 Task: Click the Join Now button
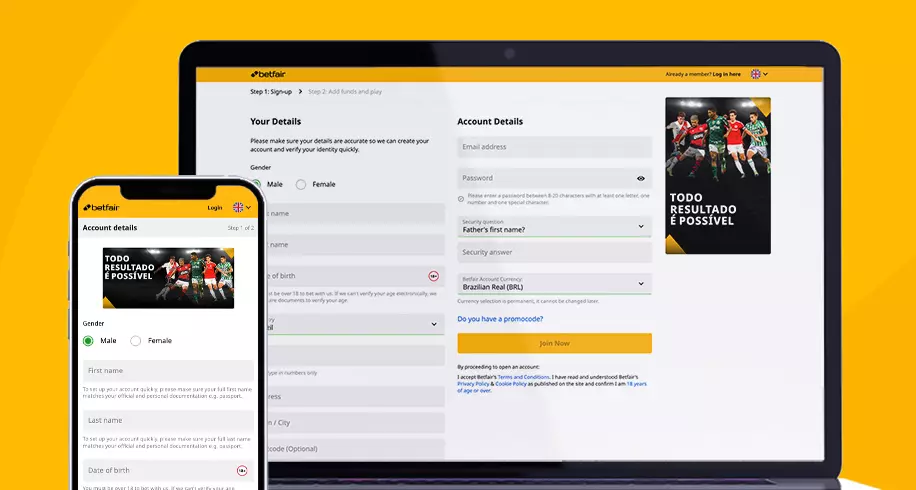click(554, 343)
